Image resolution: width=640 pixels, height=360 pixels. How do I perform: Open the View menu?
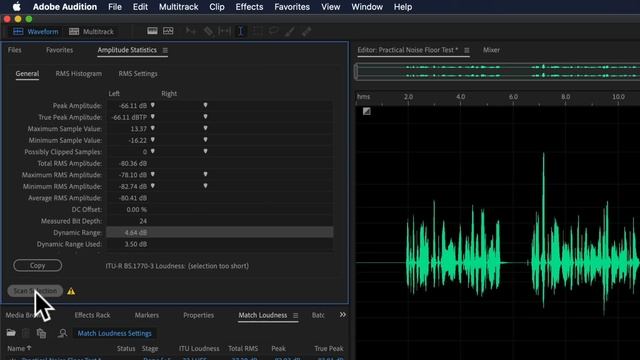pyautogui.click(x=331, y=7)
